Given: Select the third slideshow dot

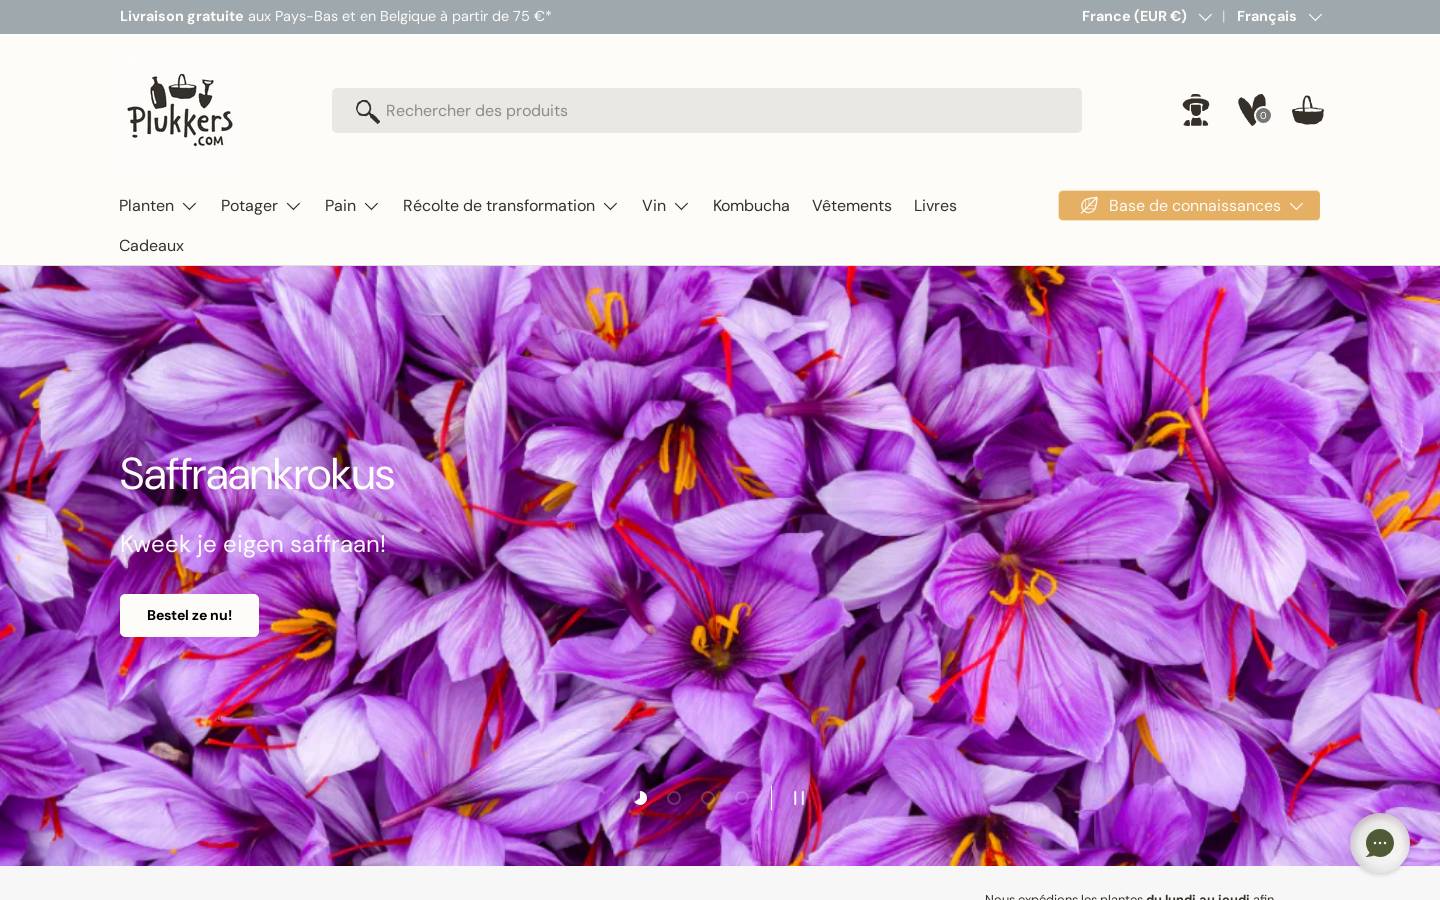Looking at the screenshot, I should coord(708,798).
